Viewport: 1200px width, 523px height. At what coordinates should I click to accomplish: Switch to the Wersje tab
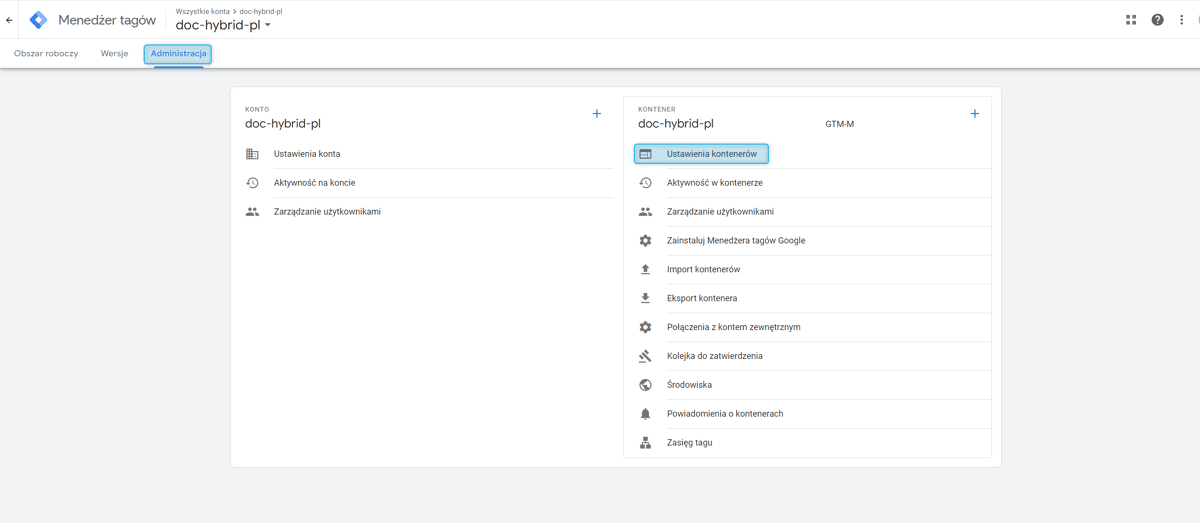click(114, 54)
